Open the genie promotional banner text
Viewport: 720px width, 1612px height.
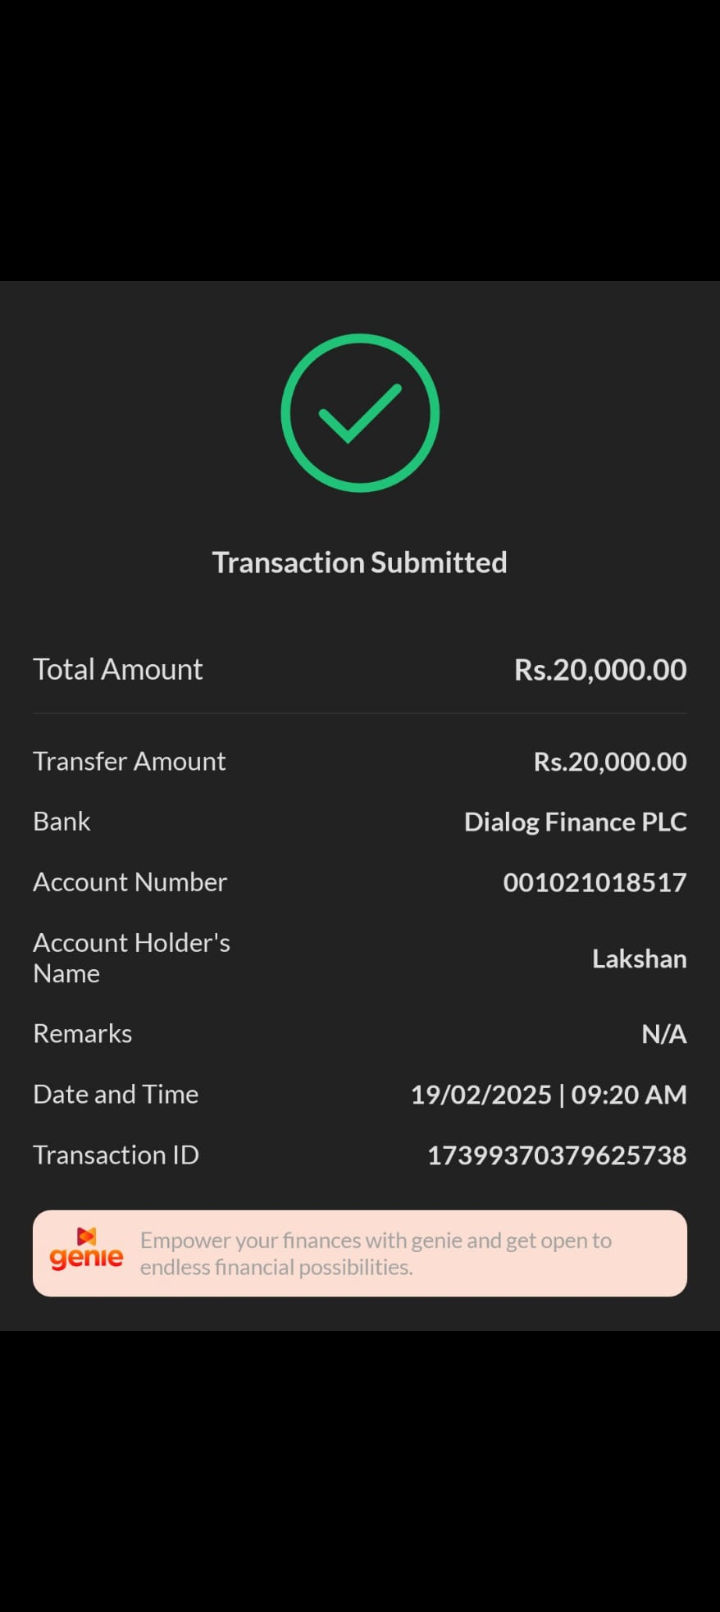(376, 1253)
